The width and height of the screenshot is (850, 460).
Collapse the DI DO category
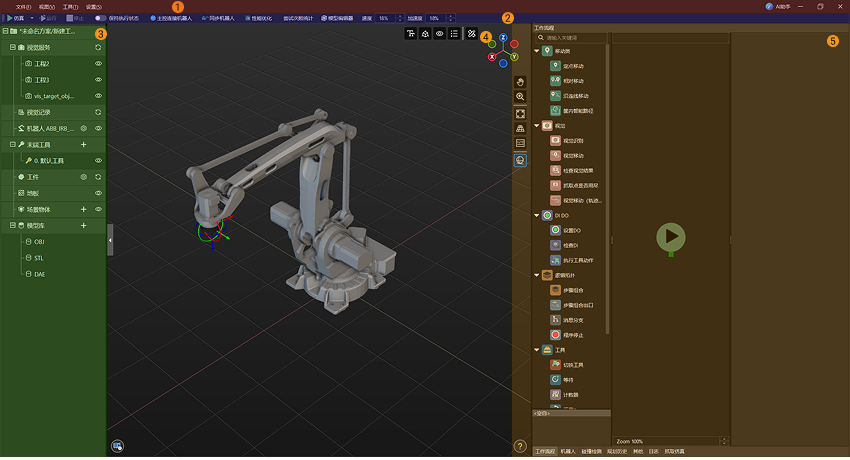click(537, 215)
